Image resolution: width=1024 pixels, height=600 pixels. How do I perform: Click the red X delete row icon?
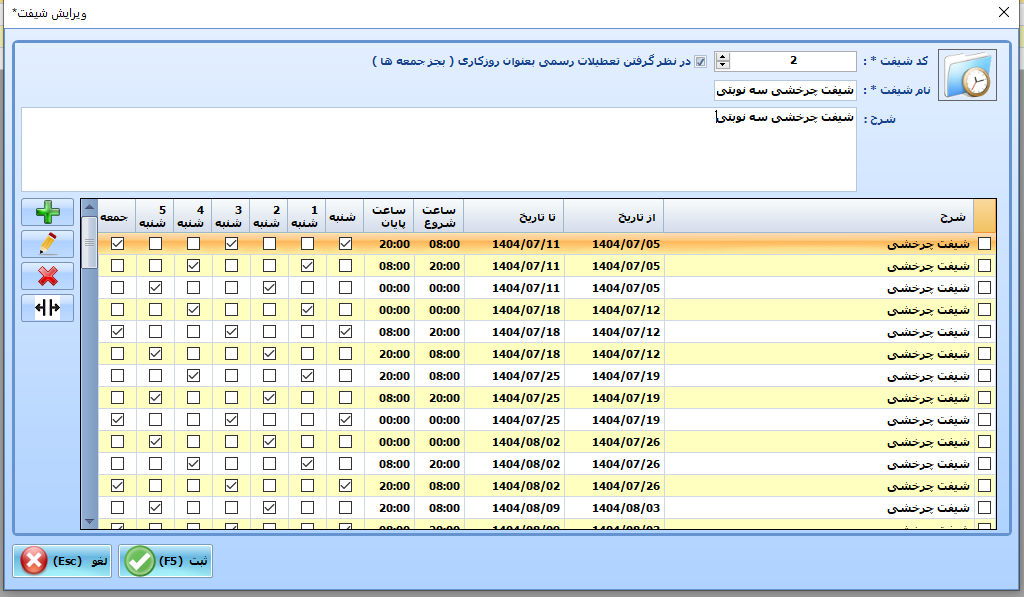click(47, 276)
